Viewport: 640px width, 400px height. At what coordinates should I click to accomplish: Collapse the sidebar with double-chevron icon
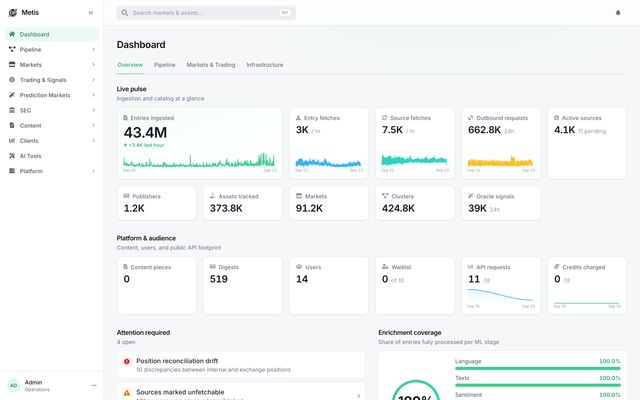click(x=91, y=13)
